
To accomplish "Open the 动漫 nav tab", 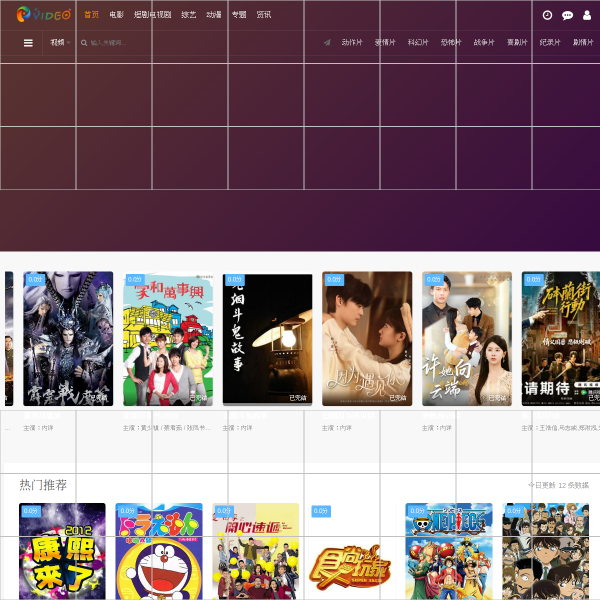I will [214, 15].
